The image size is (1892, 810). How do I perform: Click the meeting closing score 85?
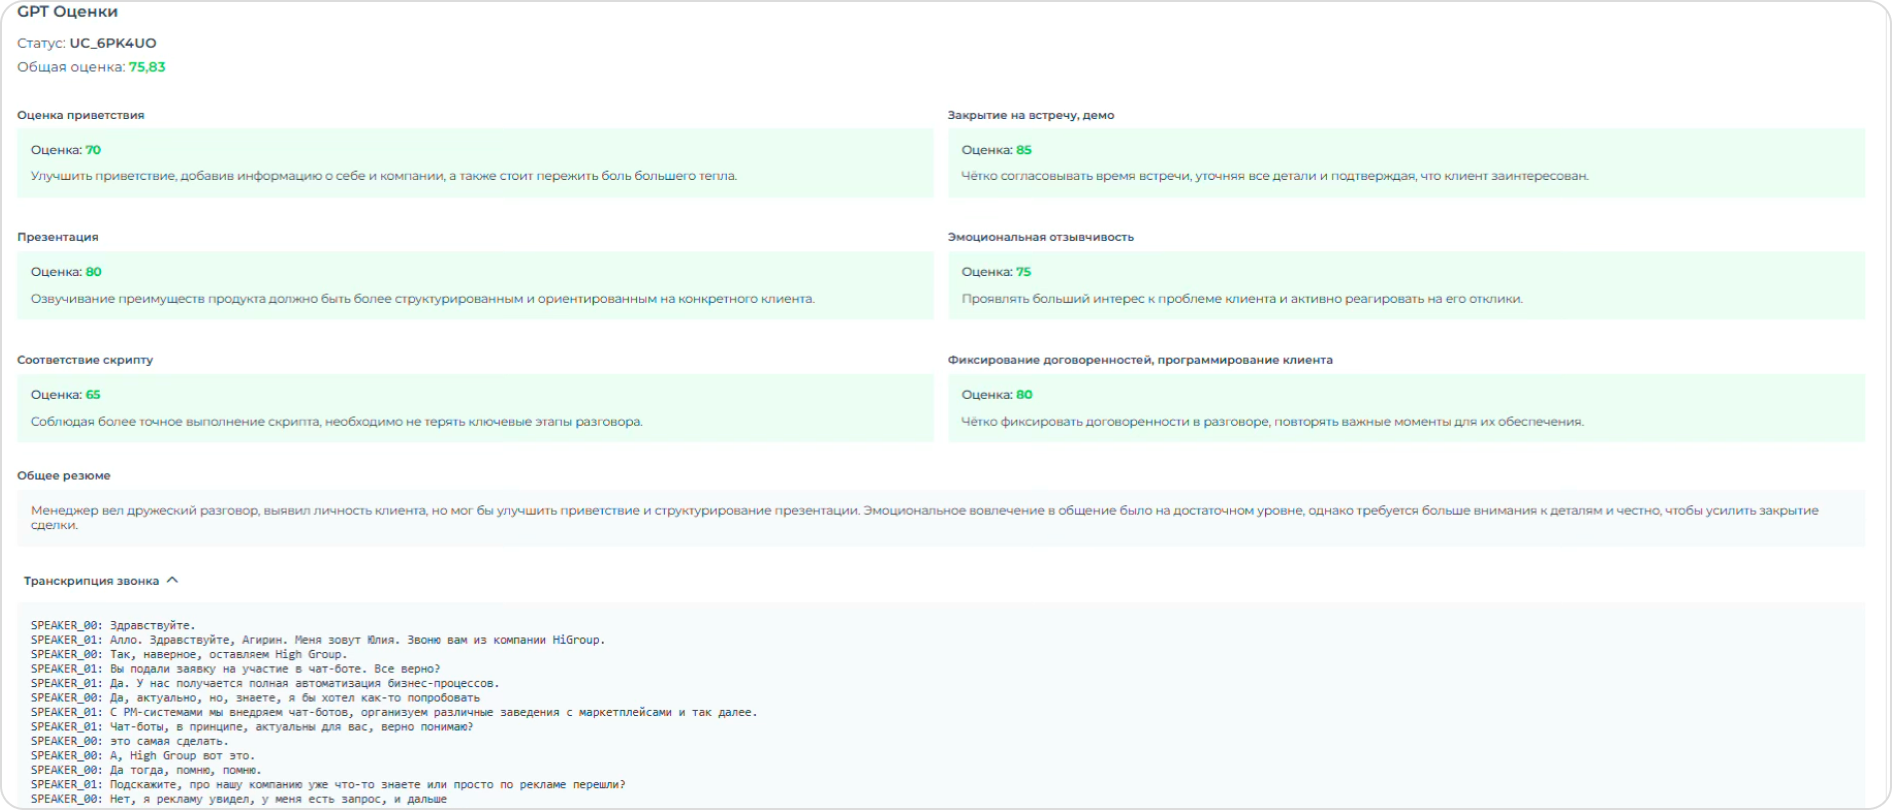[x=1023, y=150]
